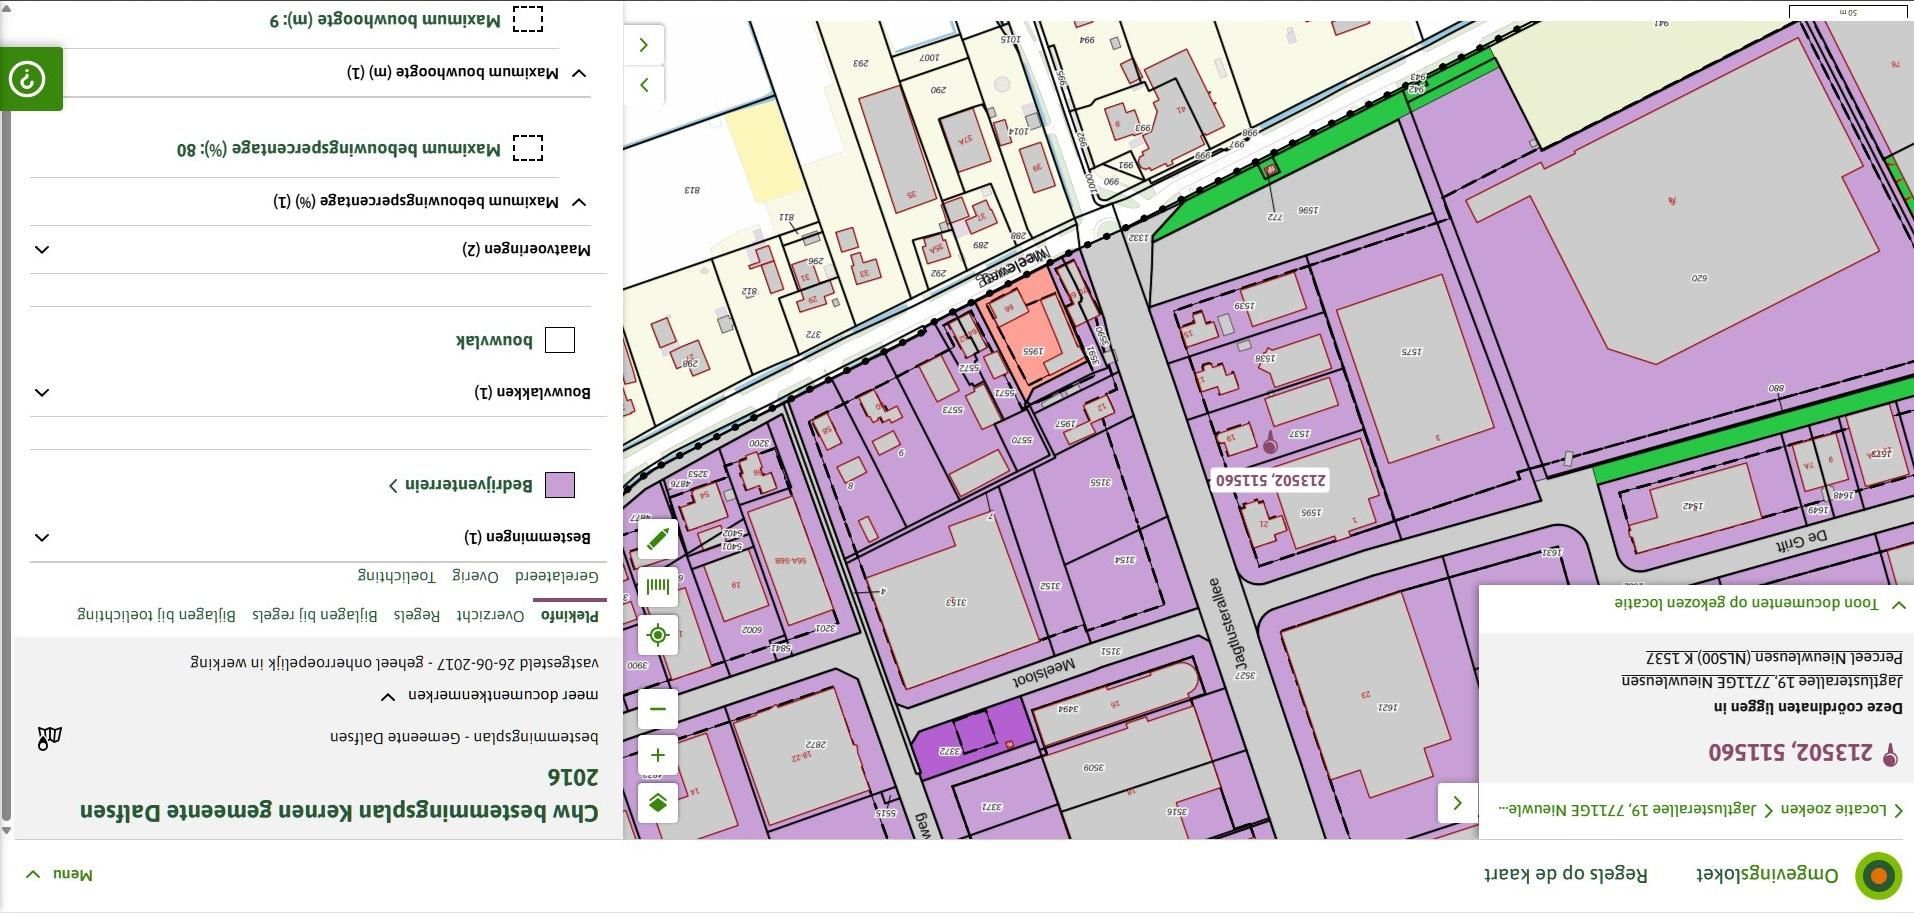Click pin icon beside coordinates heading 213502, 511560
The height and width of the screenshot is (913, 1914).
[1889, 754]
